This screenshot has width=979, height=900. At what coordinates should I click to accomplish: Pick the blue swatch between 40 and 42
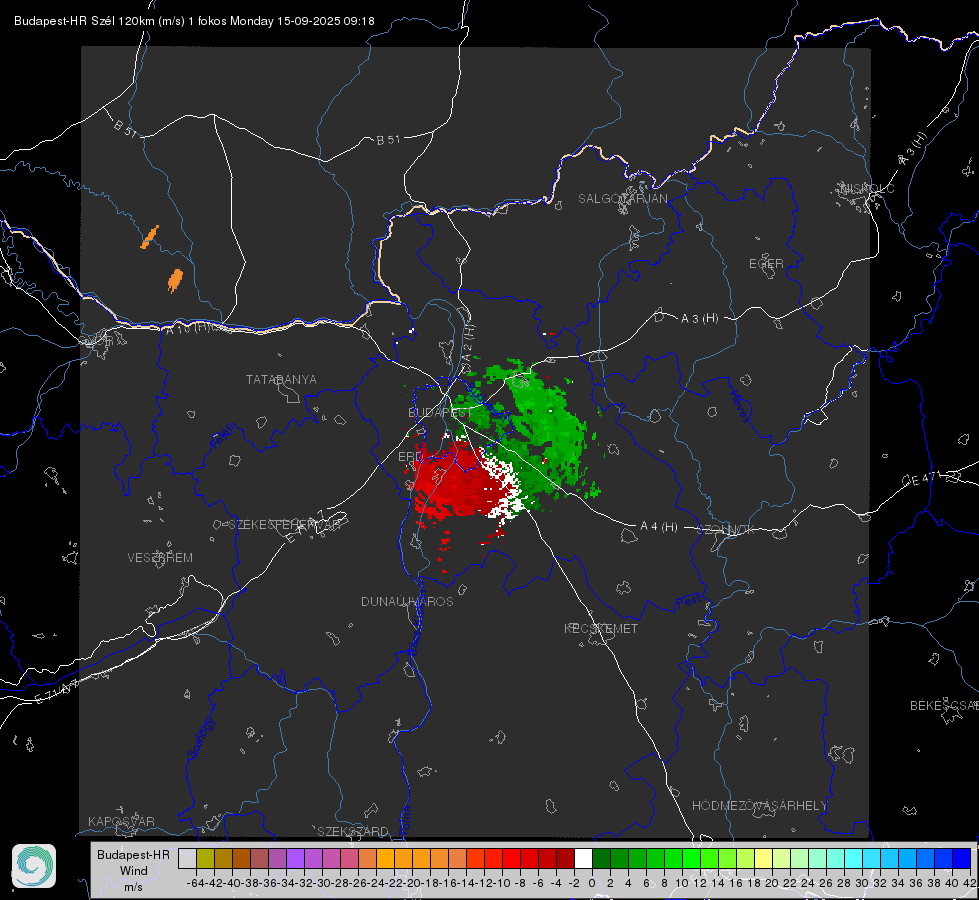(x=962, y=858)
